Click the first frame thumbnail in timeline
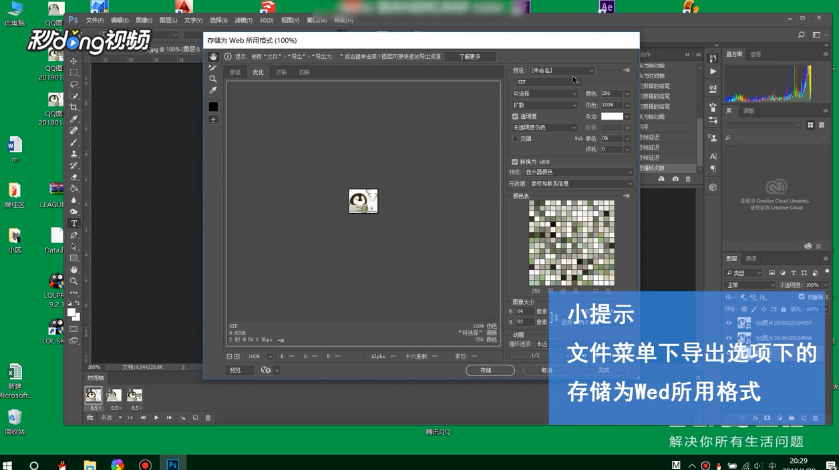 [93, 396]
